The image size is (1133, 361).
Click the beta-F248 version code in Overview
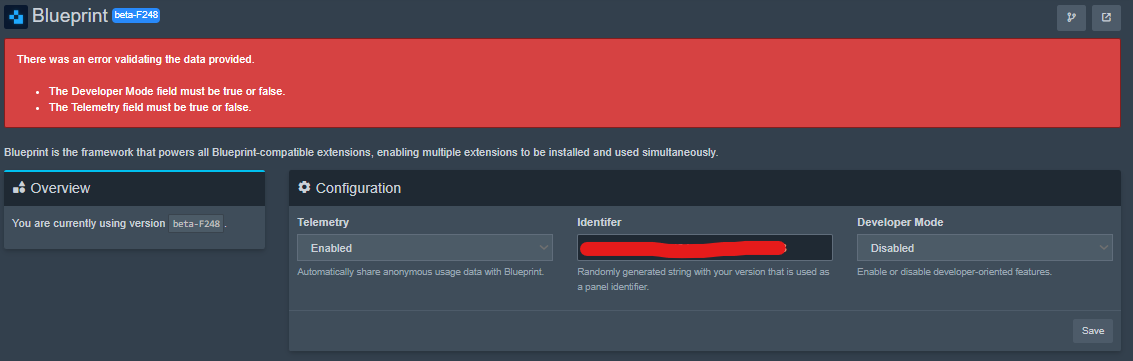coord(197,224)
